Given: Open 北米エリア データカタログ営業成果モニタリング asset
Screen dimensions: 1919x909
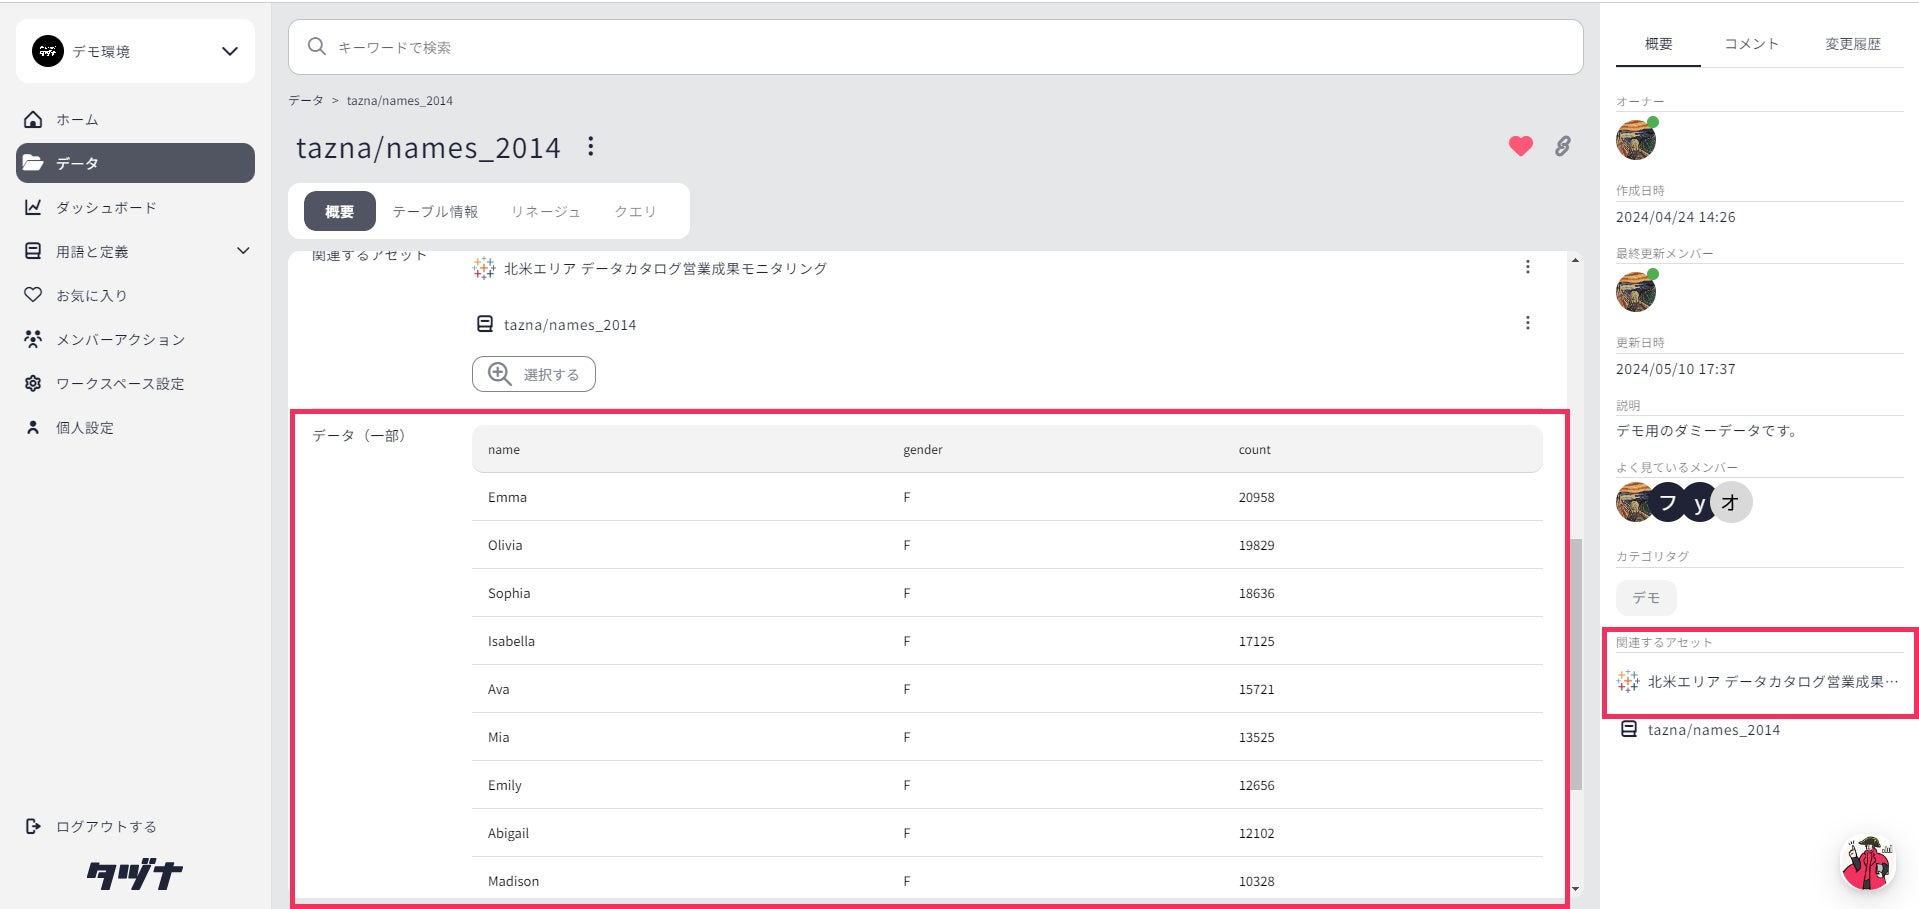Looking at the screenshot, I should [665, 268].
